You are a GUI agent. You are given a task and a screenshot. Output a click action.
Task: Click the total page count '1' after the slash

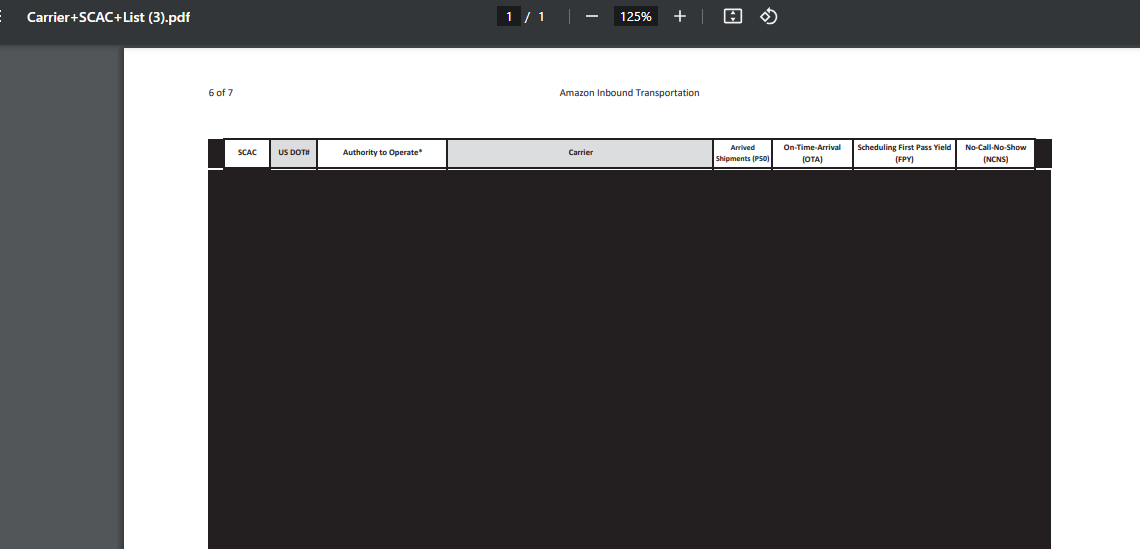click(541, 16)
